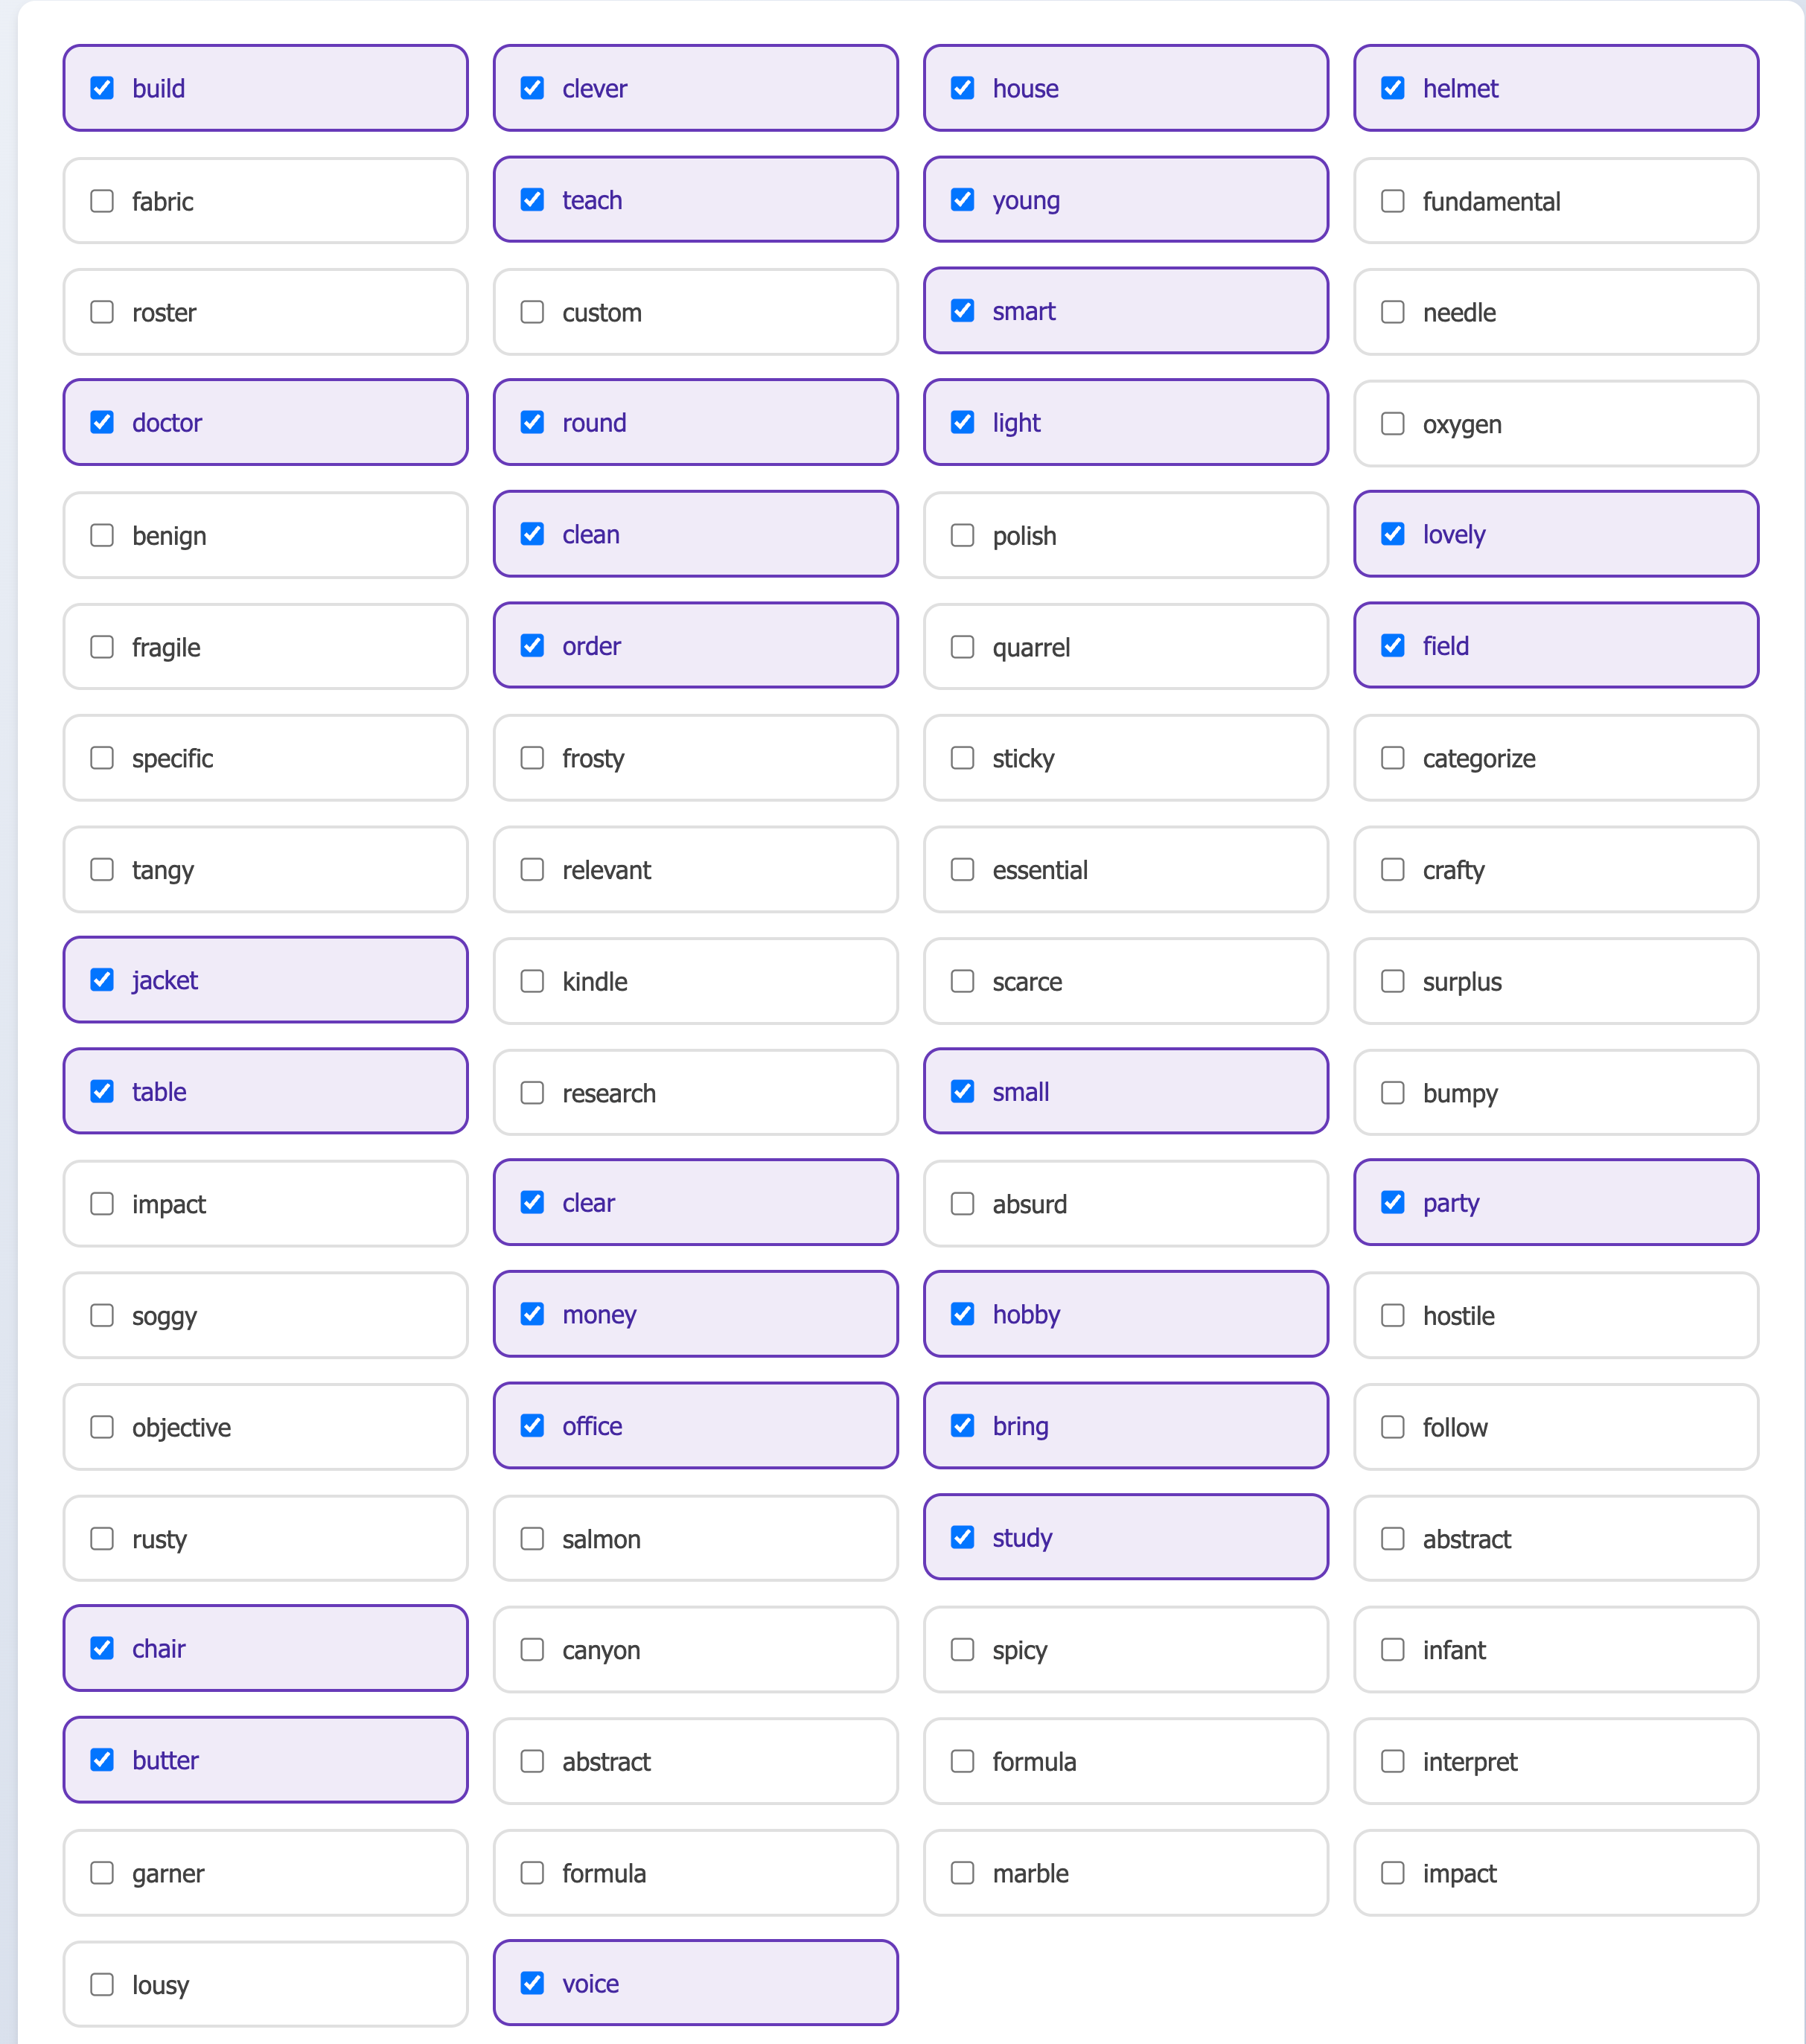This screenshot has width=1806, height=2044.
Task: Uncheck the 'build' checkbox
Action: click(x=102, y=88)
